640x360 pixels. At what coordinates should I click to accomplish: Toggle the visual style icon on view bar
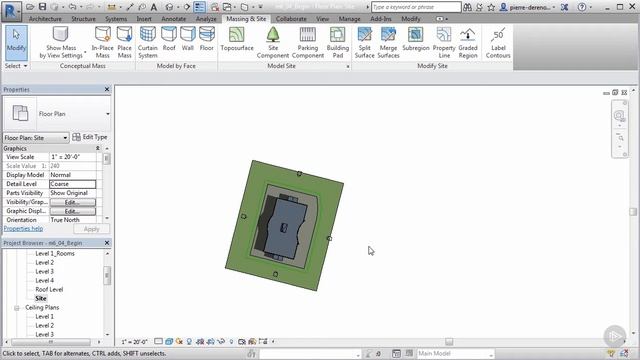click(169, 342)
